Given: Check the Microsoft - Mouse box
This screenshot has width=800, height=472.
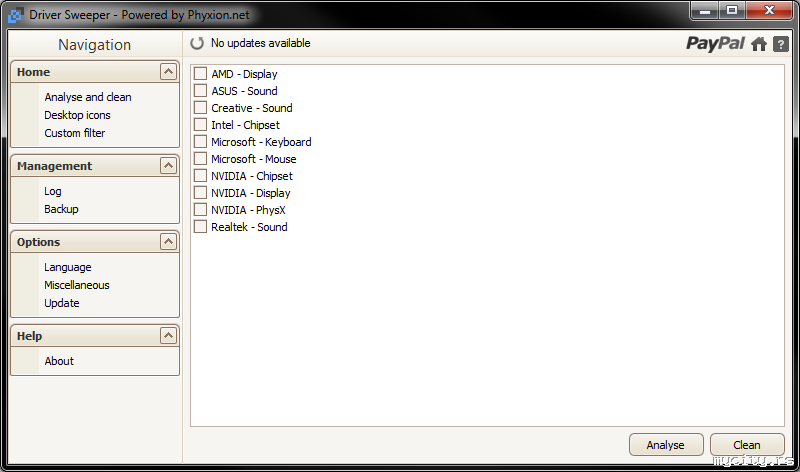Looking at the screenshot, I should 201,159.
